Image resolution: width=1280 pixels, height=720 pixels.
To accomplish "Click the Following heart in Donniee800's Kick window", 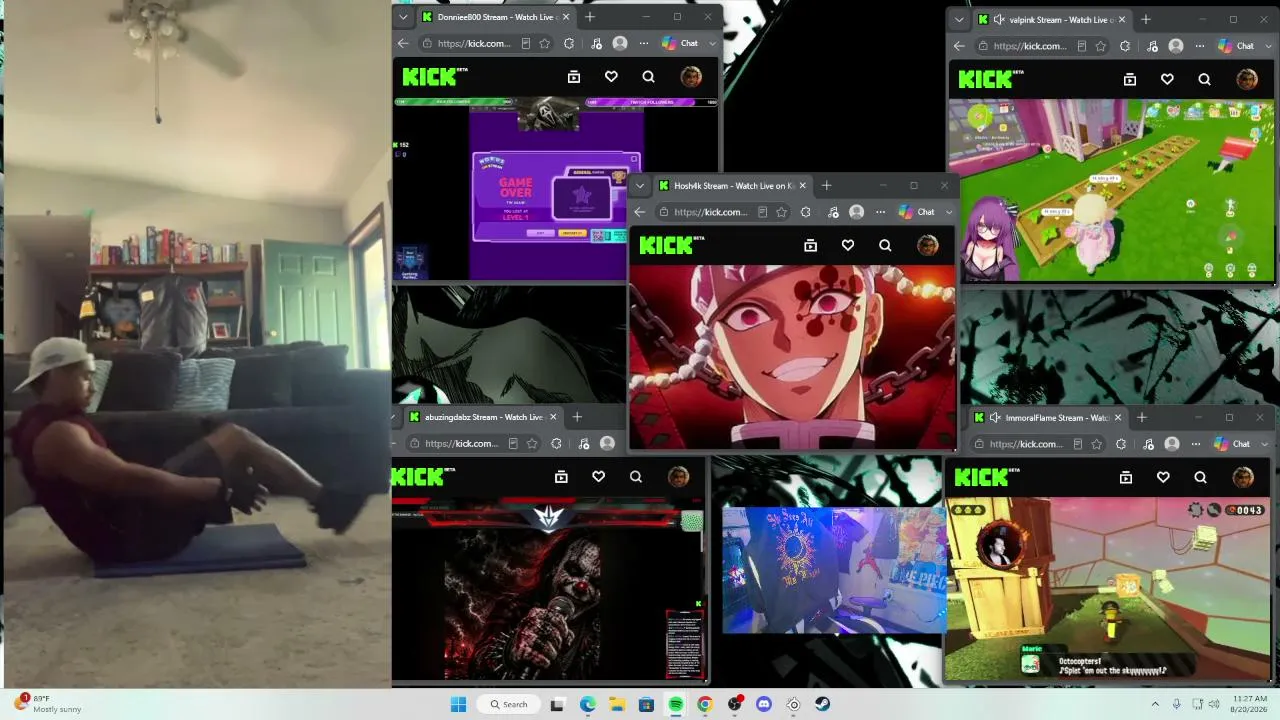I will [x=611, y=77].
